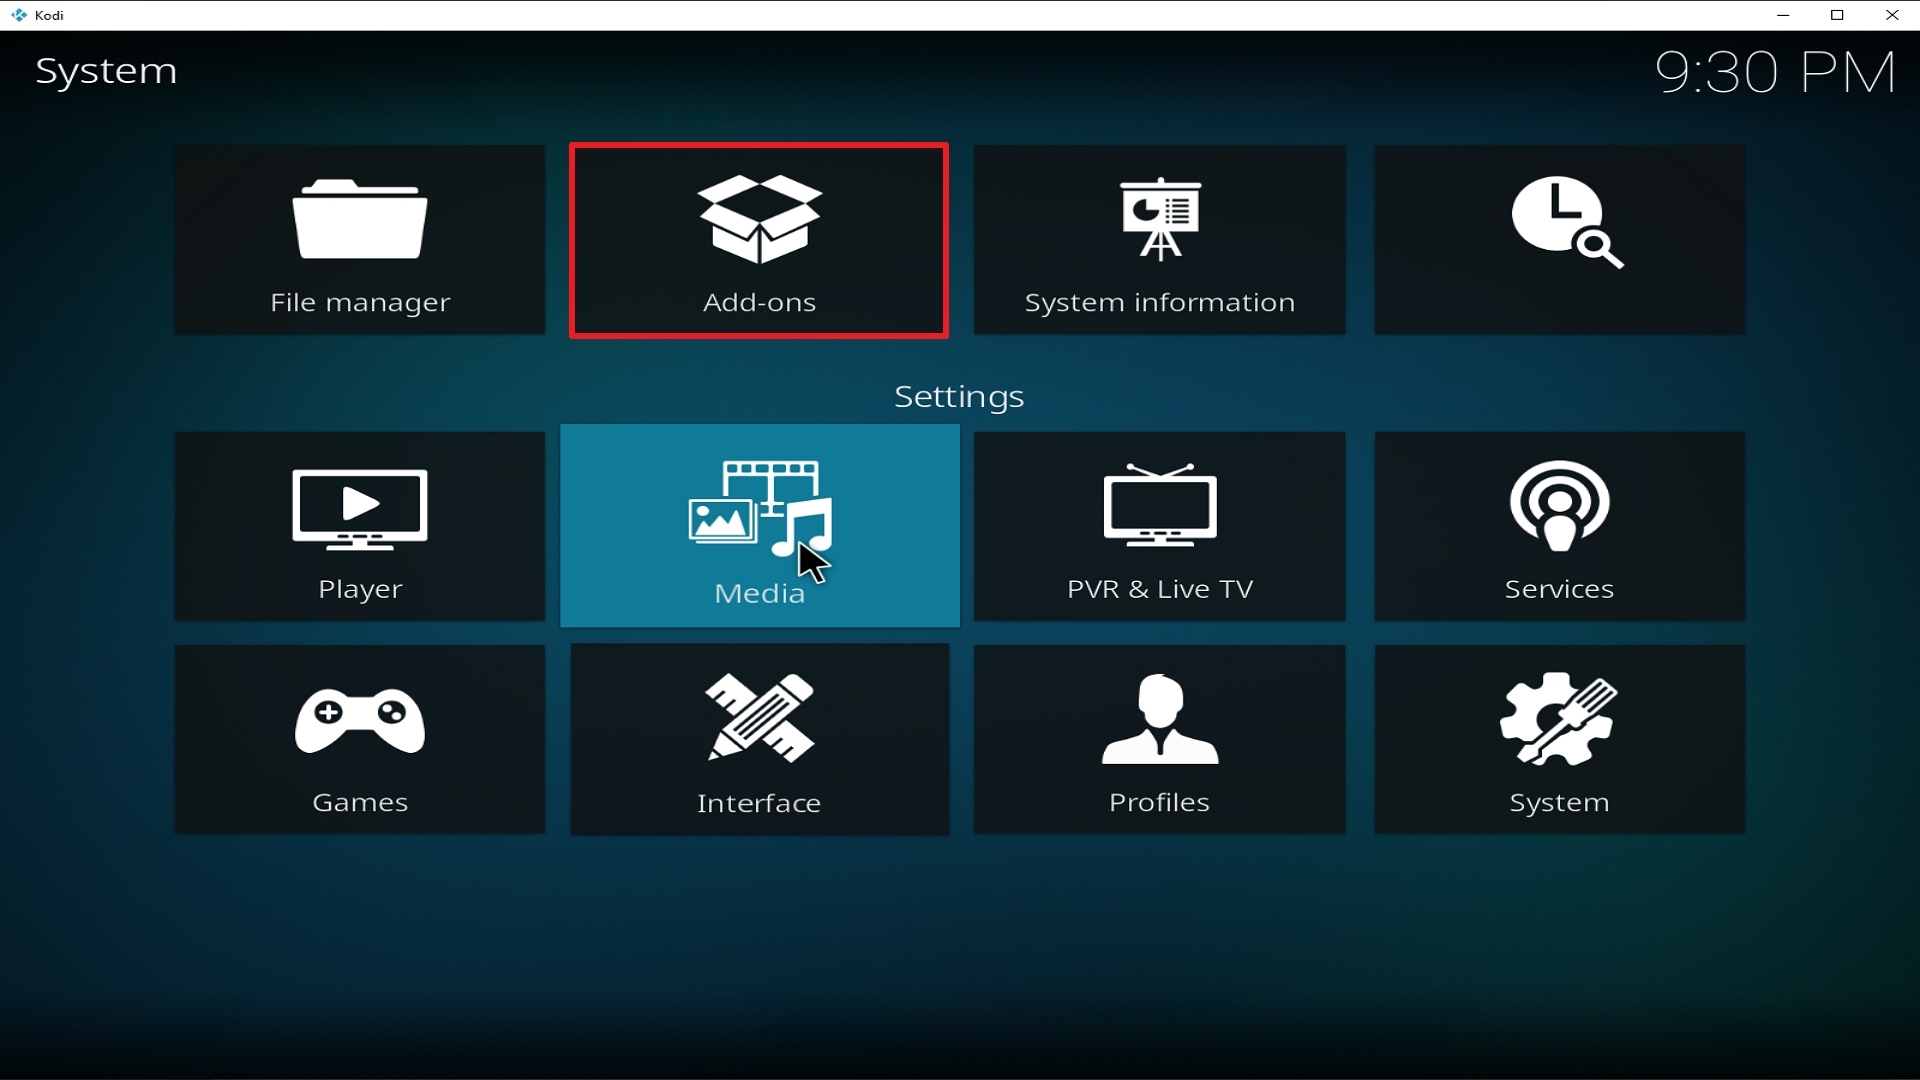Open the Add-ons box icon tile
Image resolution: width=1920 pixels, height=1080 pixels.
point(760,240)
